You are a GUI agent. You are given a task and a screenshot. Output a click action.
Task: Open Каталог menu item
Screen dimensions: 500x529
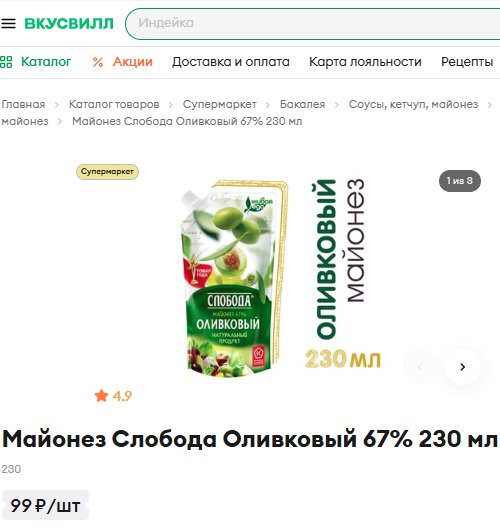click(x=46, y=62)
